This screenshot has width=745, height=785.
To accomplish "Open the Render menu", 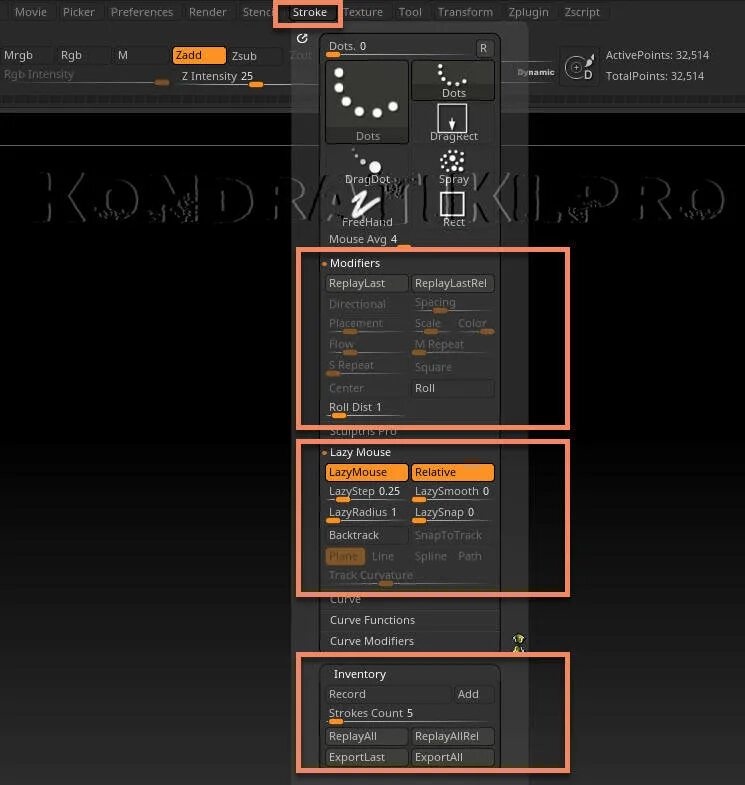I will coord(207,12).
